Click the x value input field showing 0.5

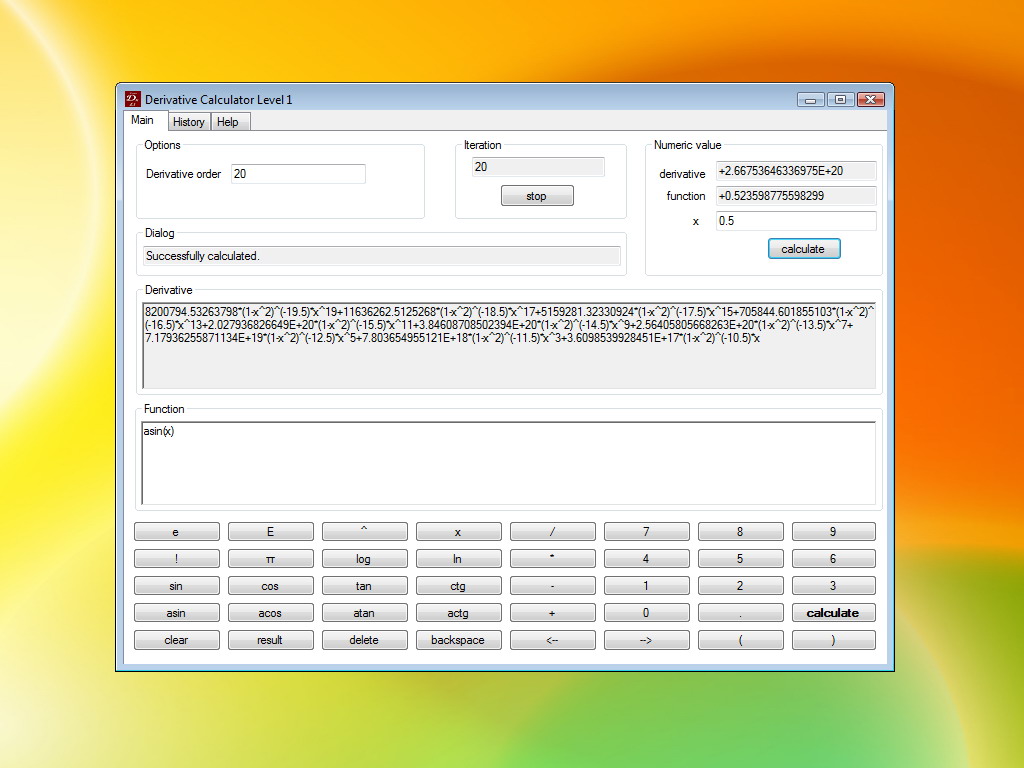795,221
